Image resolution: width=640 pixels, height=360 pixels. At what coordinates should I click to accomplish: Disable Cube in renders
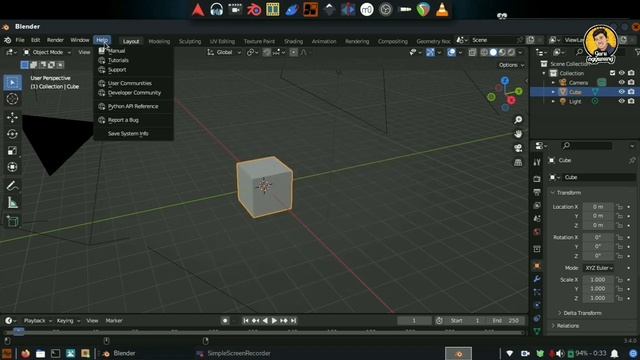point(631,92)
